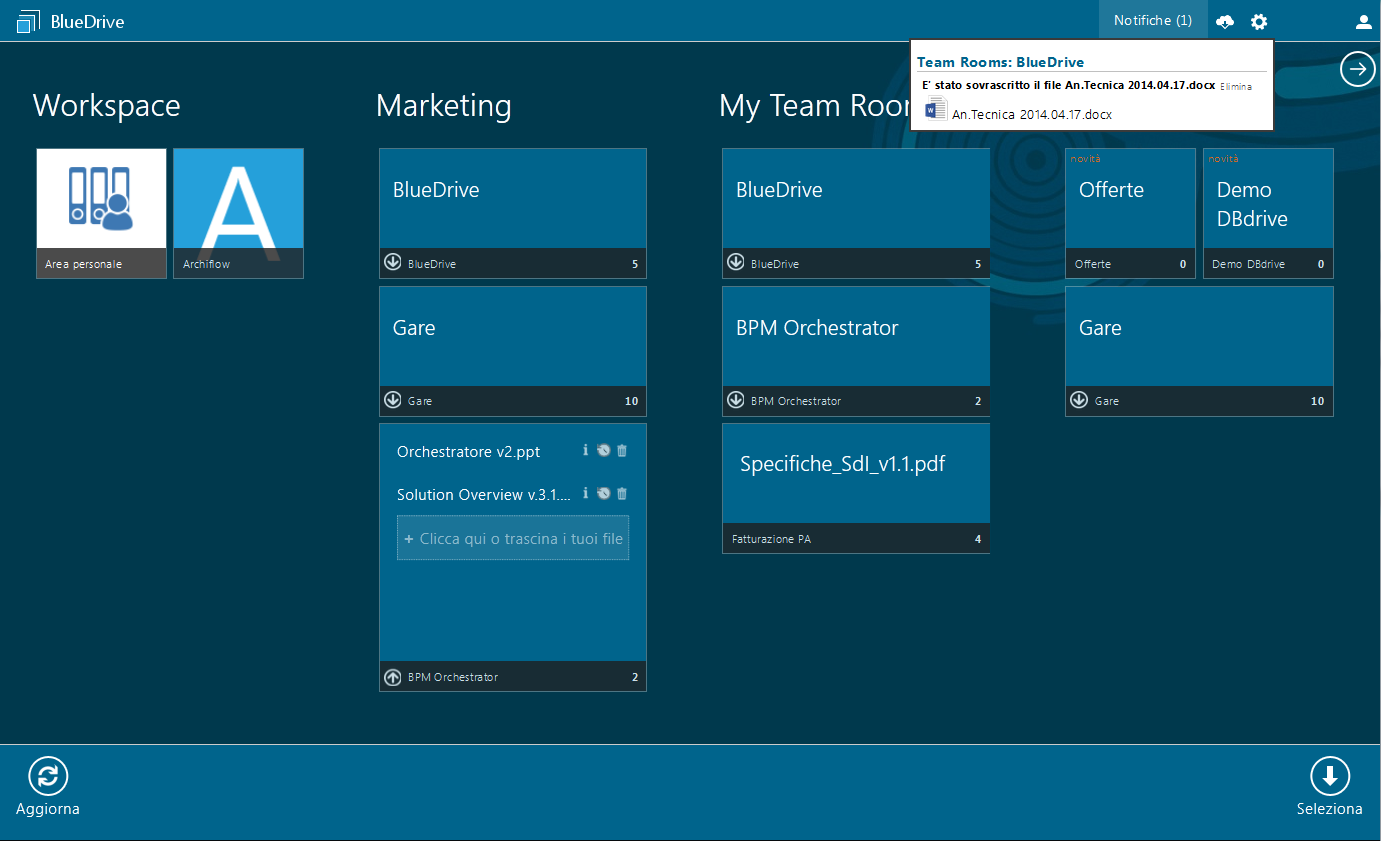This screenshot has width=1381, height=841.
Task: Expand My Team Rooms Gare tile arrow
Action: click(x=1079, y=400)
